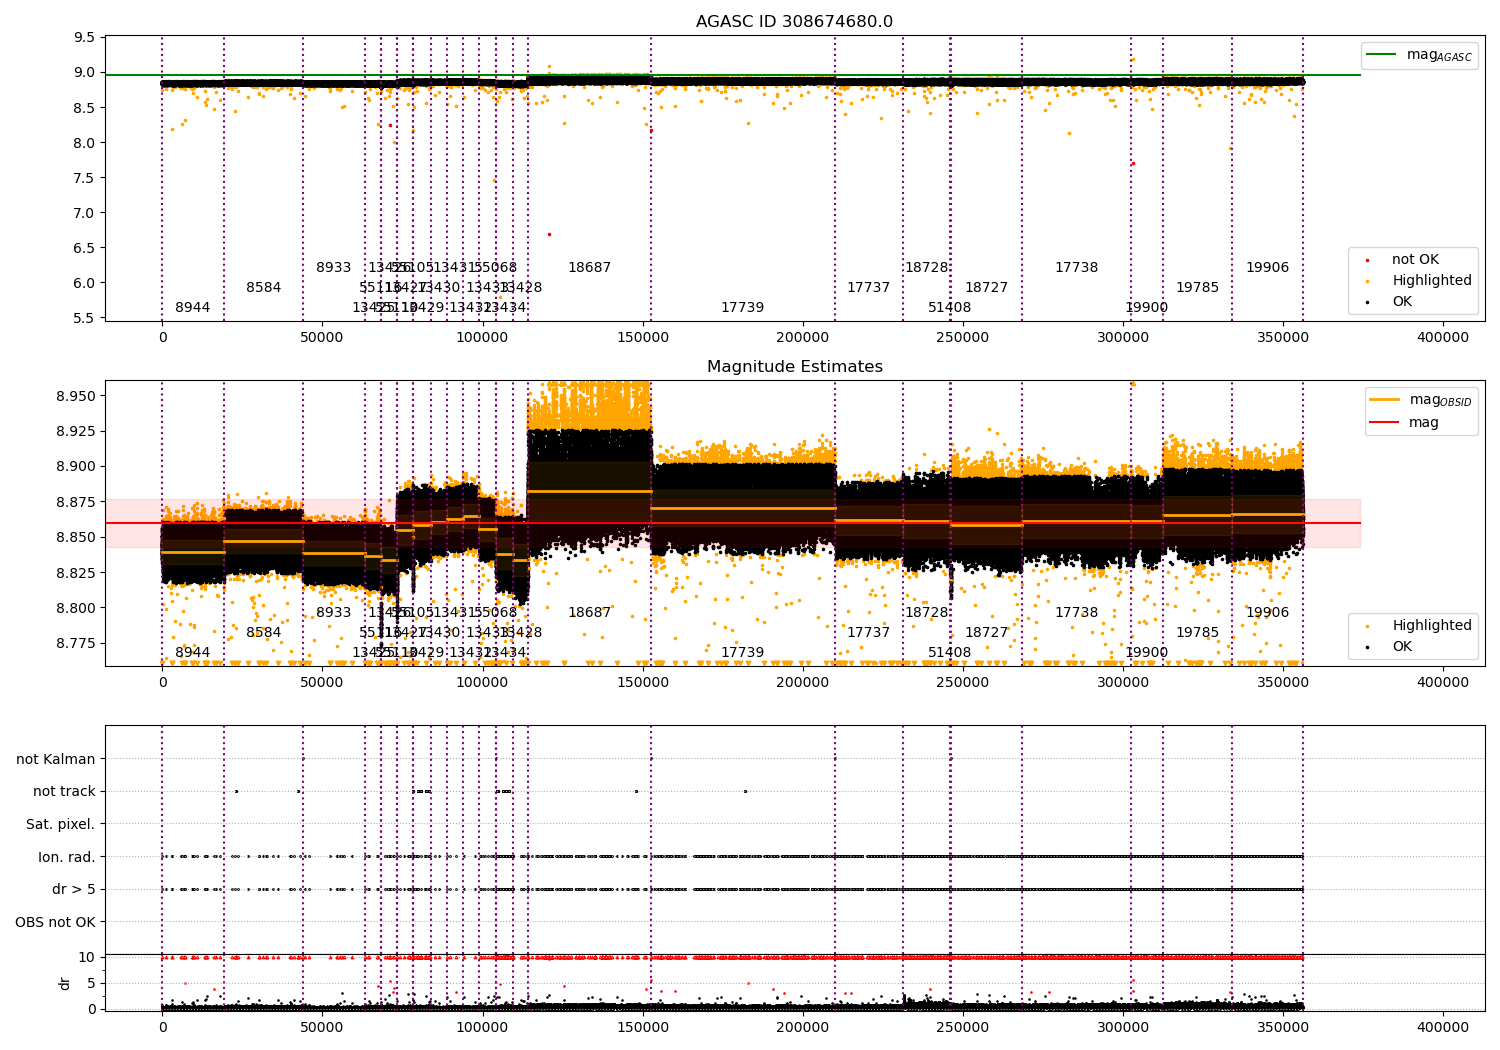1500x1050 pixels.
Task: Click the 7.5 y-axis tick label
Action: [x=85, y=178]
